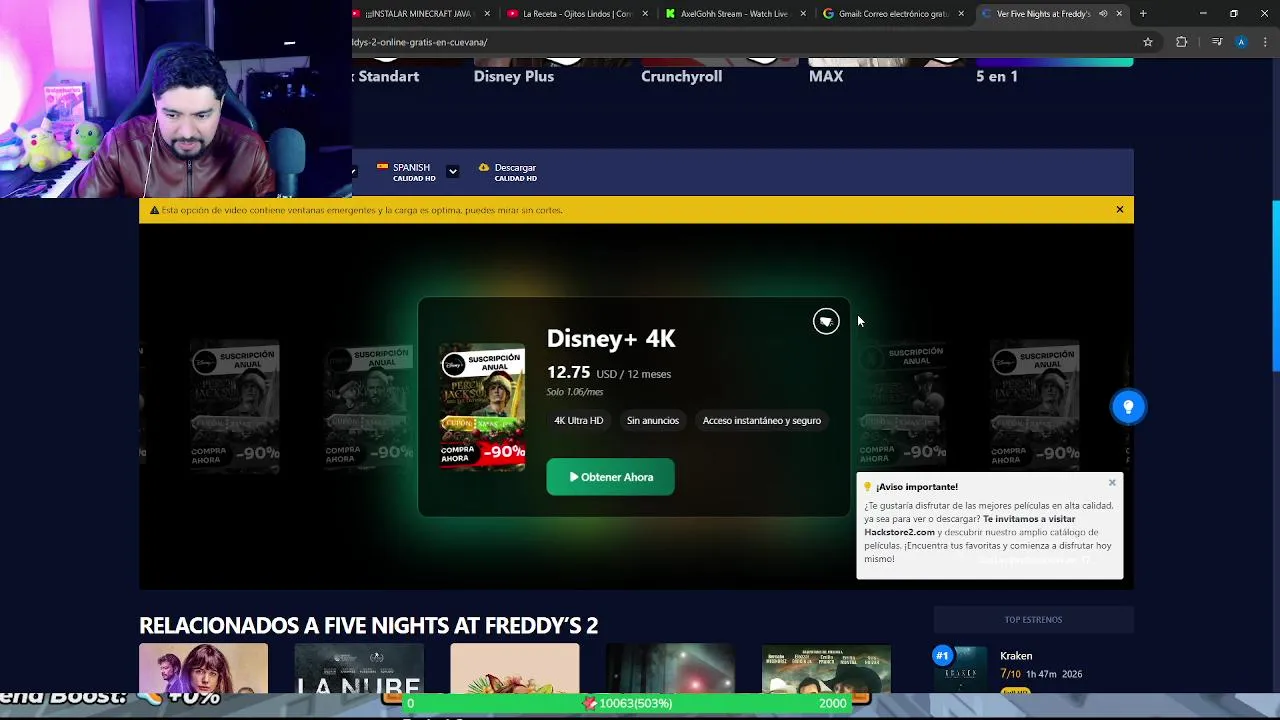Expand the dropdown arrow next to SPANISH
Screen dimensions: 1280x720
click(x=452, y=171)
